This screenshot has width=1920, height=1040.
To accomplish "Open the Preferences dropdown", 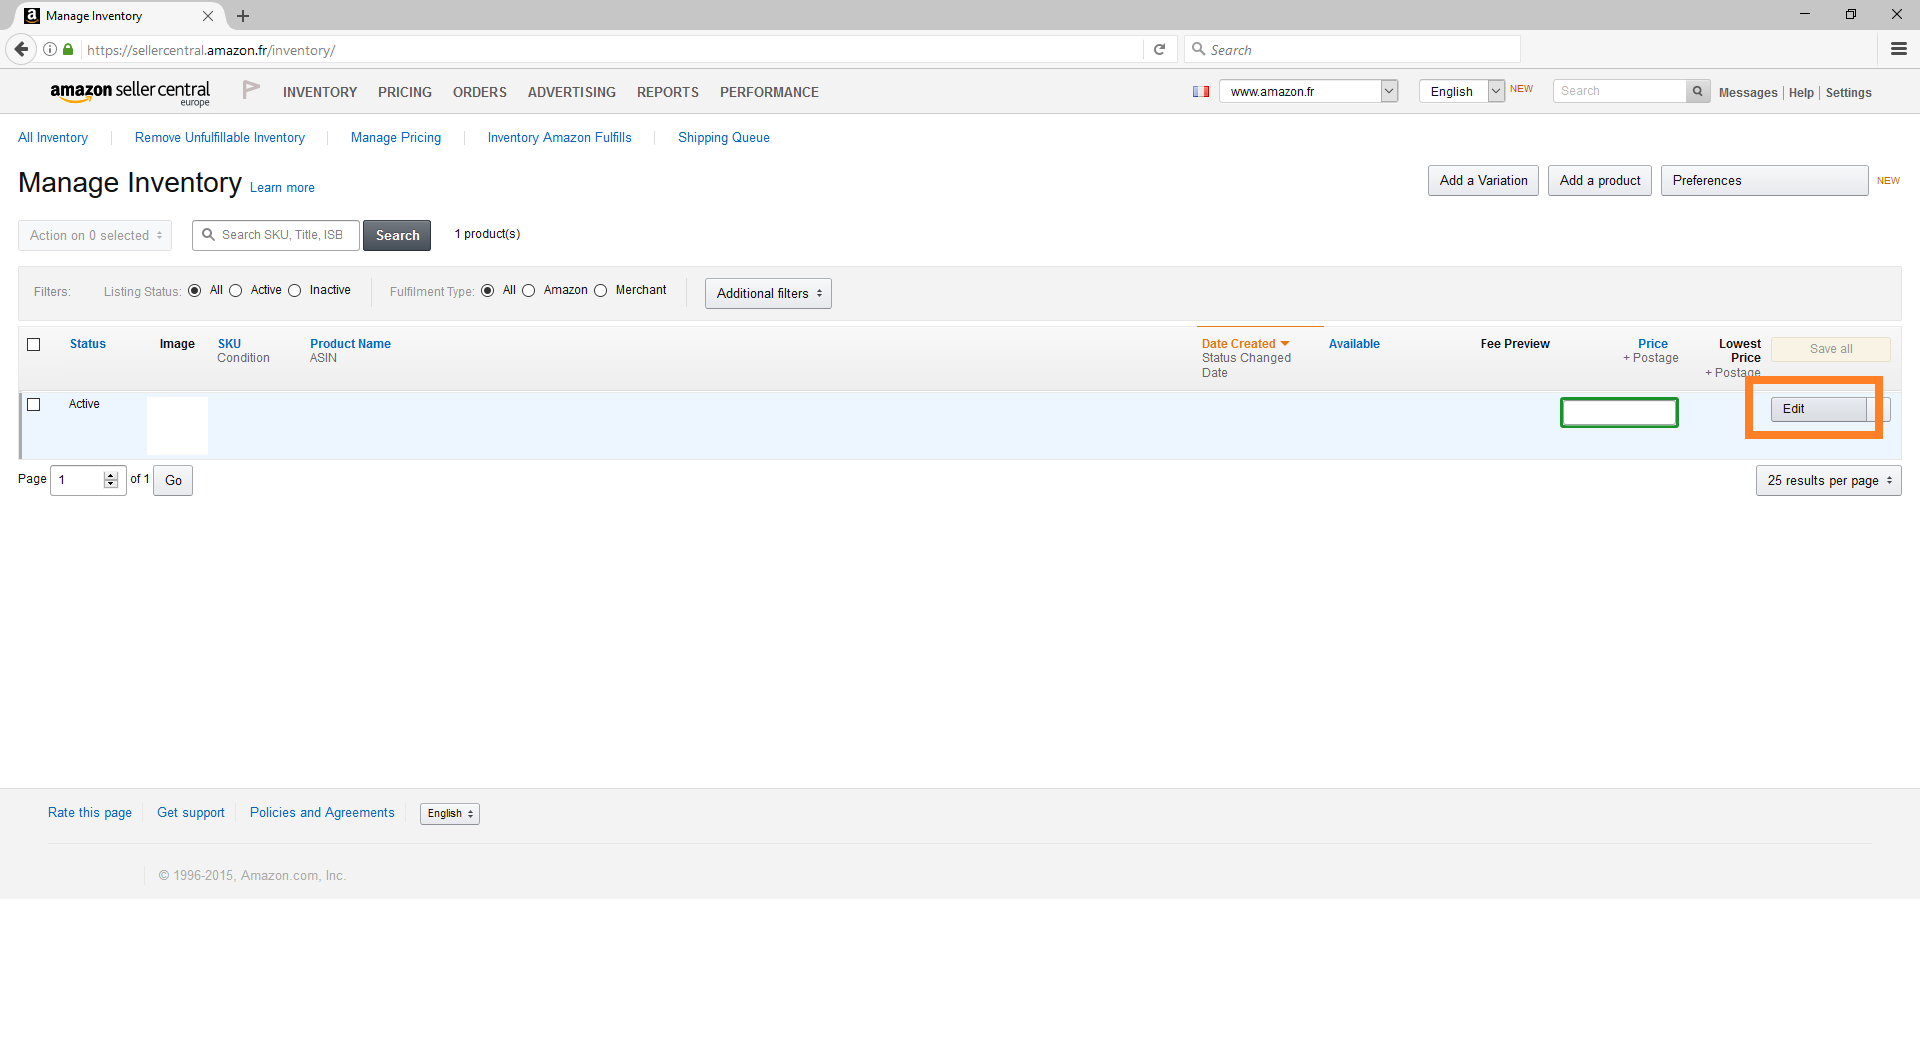I will (1764, 180).
